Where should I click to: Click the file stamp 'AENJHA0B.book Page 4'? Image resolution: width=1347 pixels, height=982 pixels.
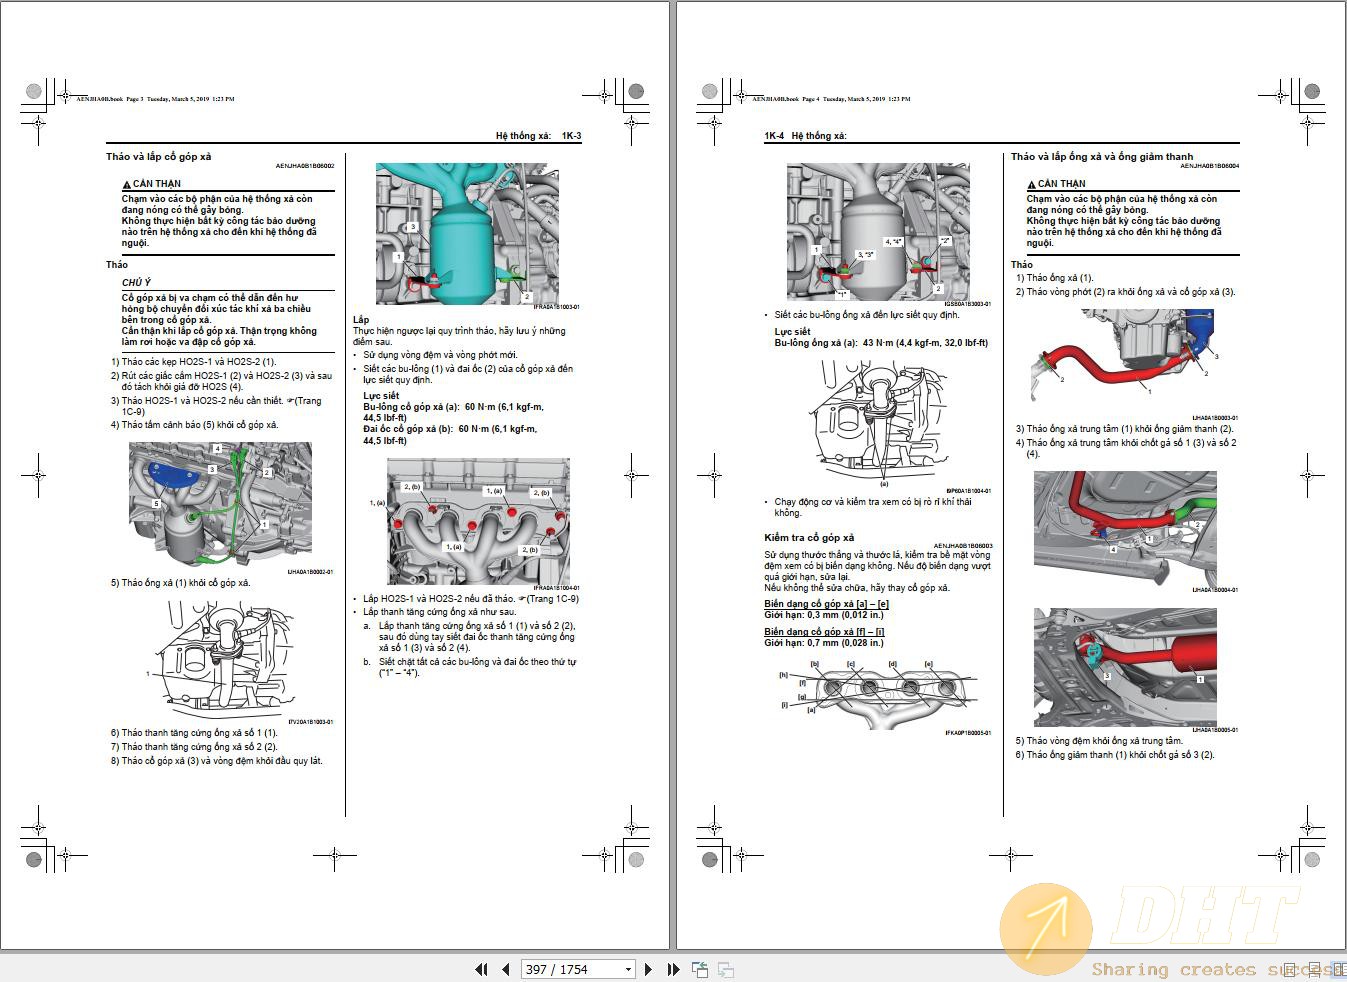[831, 99]
